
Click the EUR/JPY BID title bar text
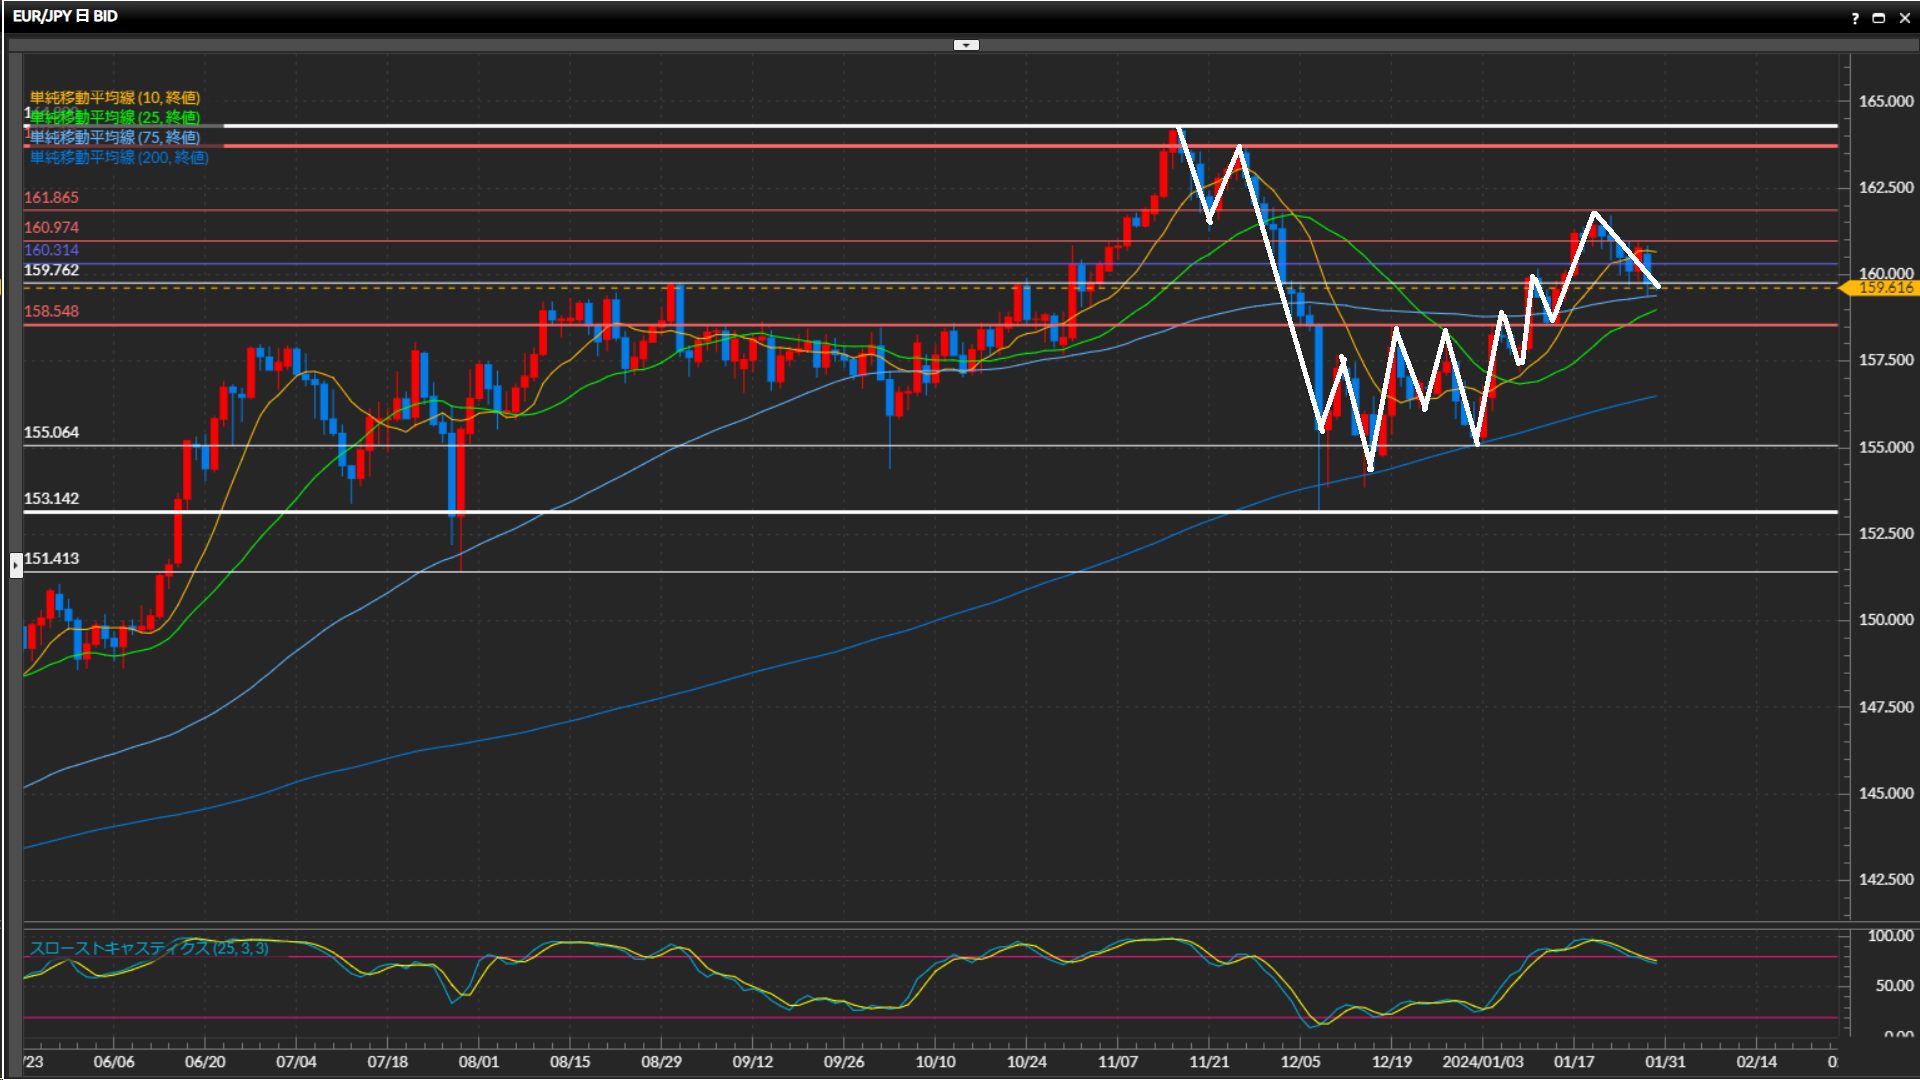pos(65,16)
